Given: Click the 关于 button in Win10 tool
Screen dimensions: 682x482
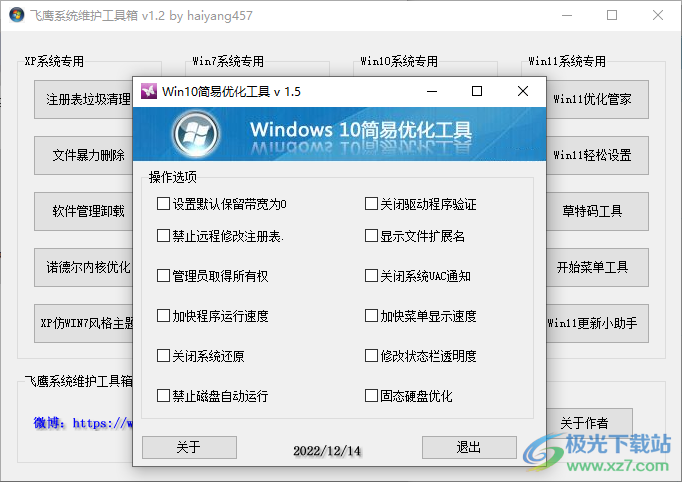Looking at the screenshot, I should pyautogui.click(x=189, y=447).
